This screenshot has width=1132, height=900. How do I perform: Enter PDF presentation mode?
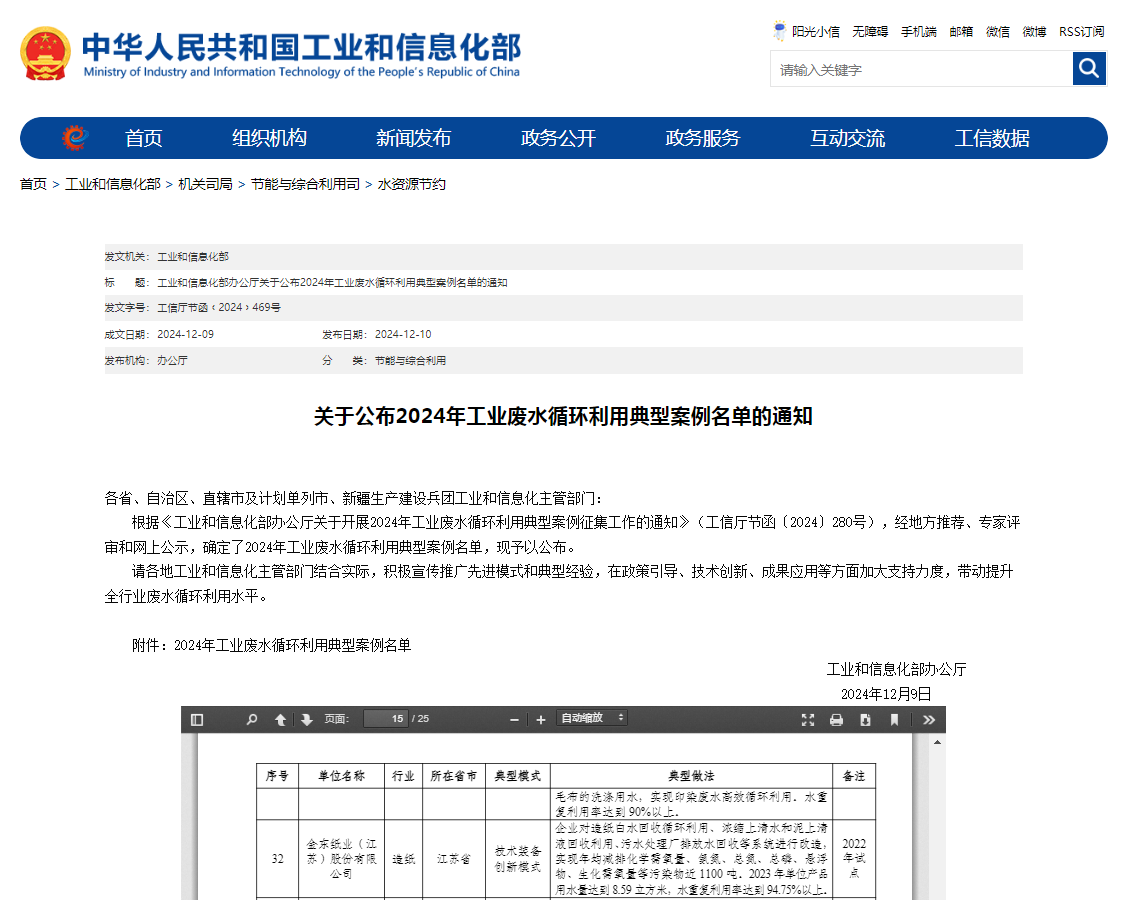click(808, 718)
